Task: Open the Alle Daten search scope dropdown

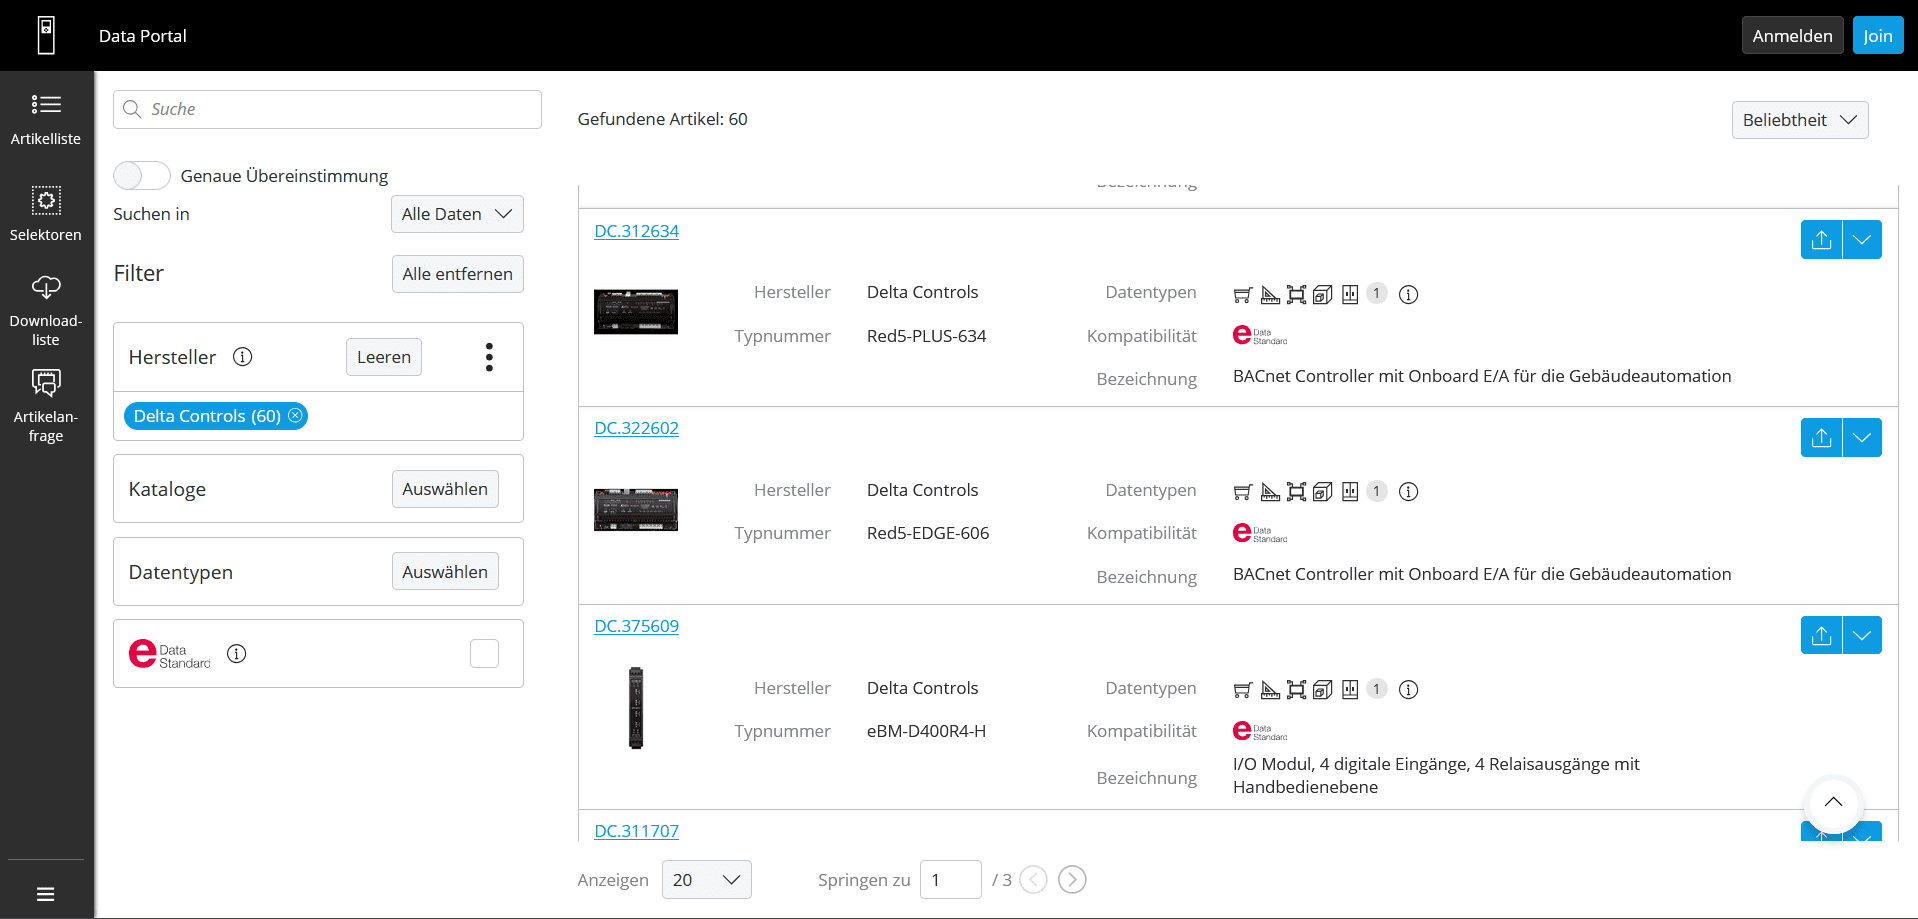Action: pyautogui.click(x=457, y=213)
